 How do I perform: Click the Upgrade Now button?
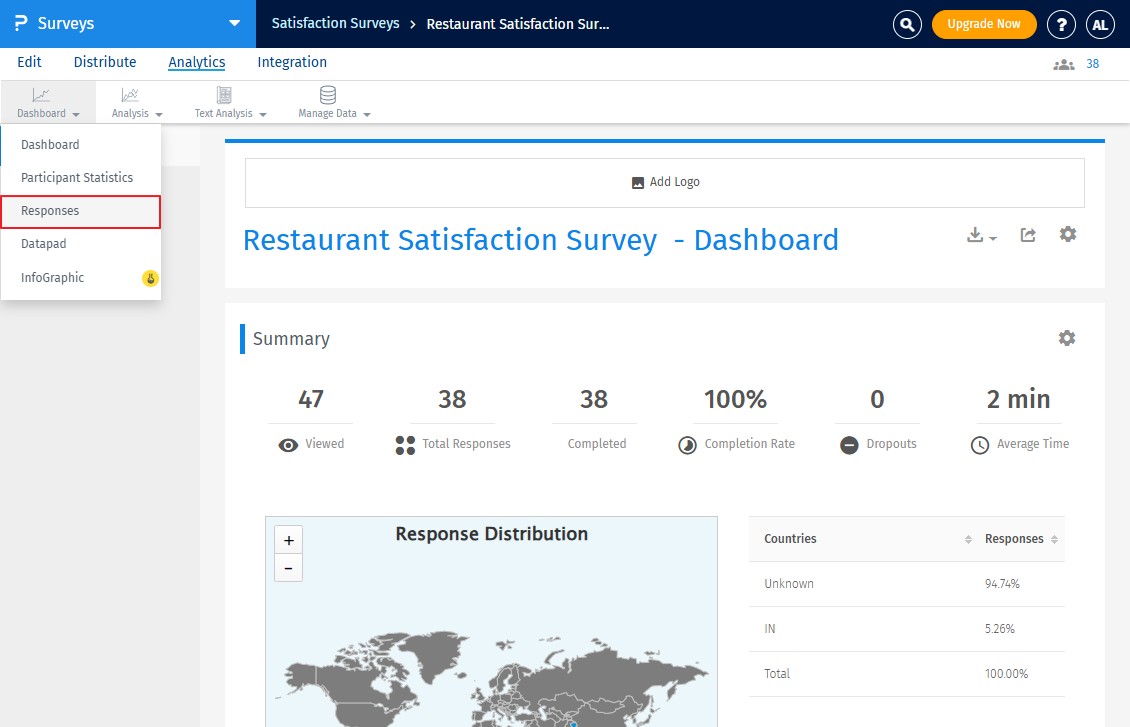click(x=984, y=24)
